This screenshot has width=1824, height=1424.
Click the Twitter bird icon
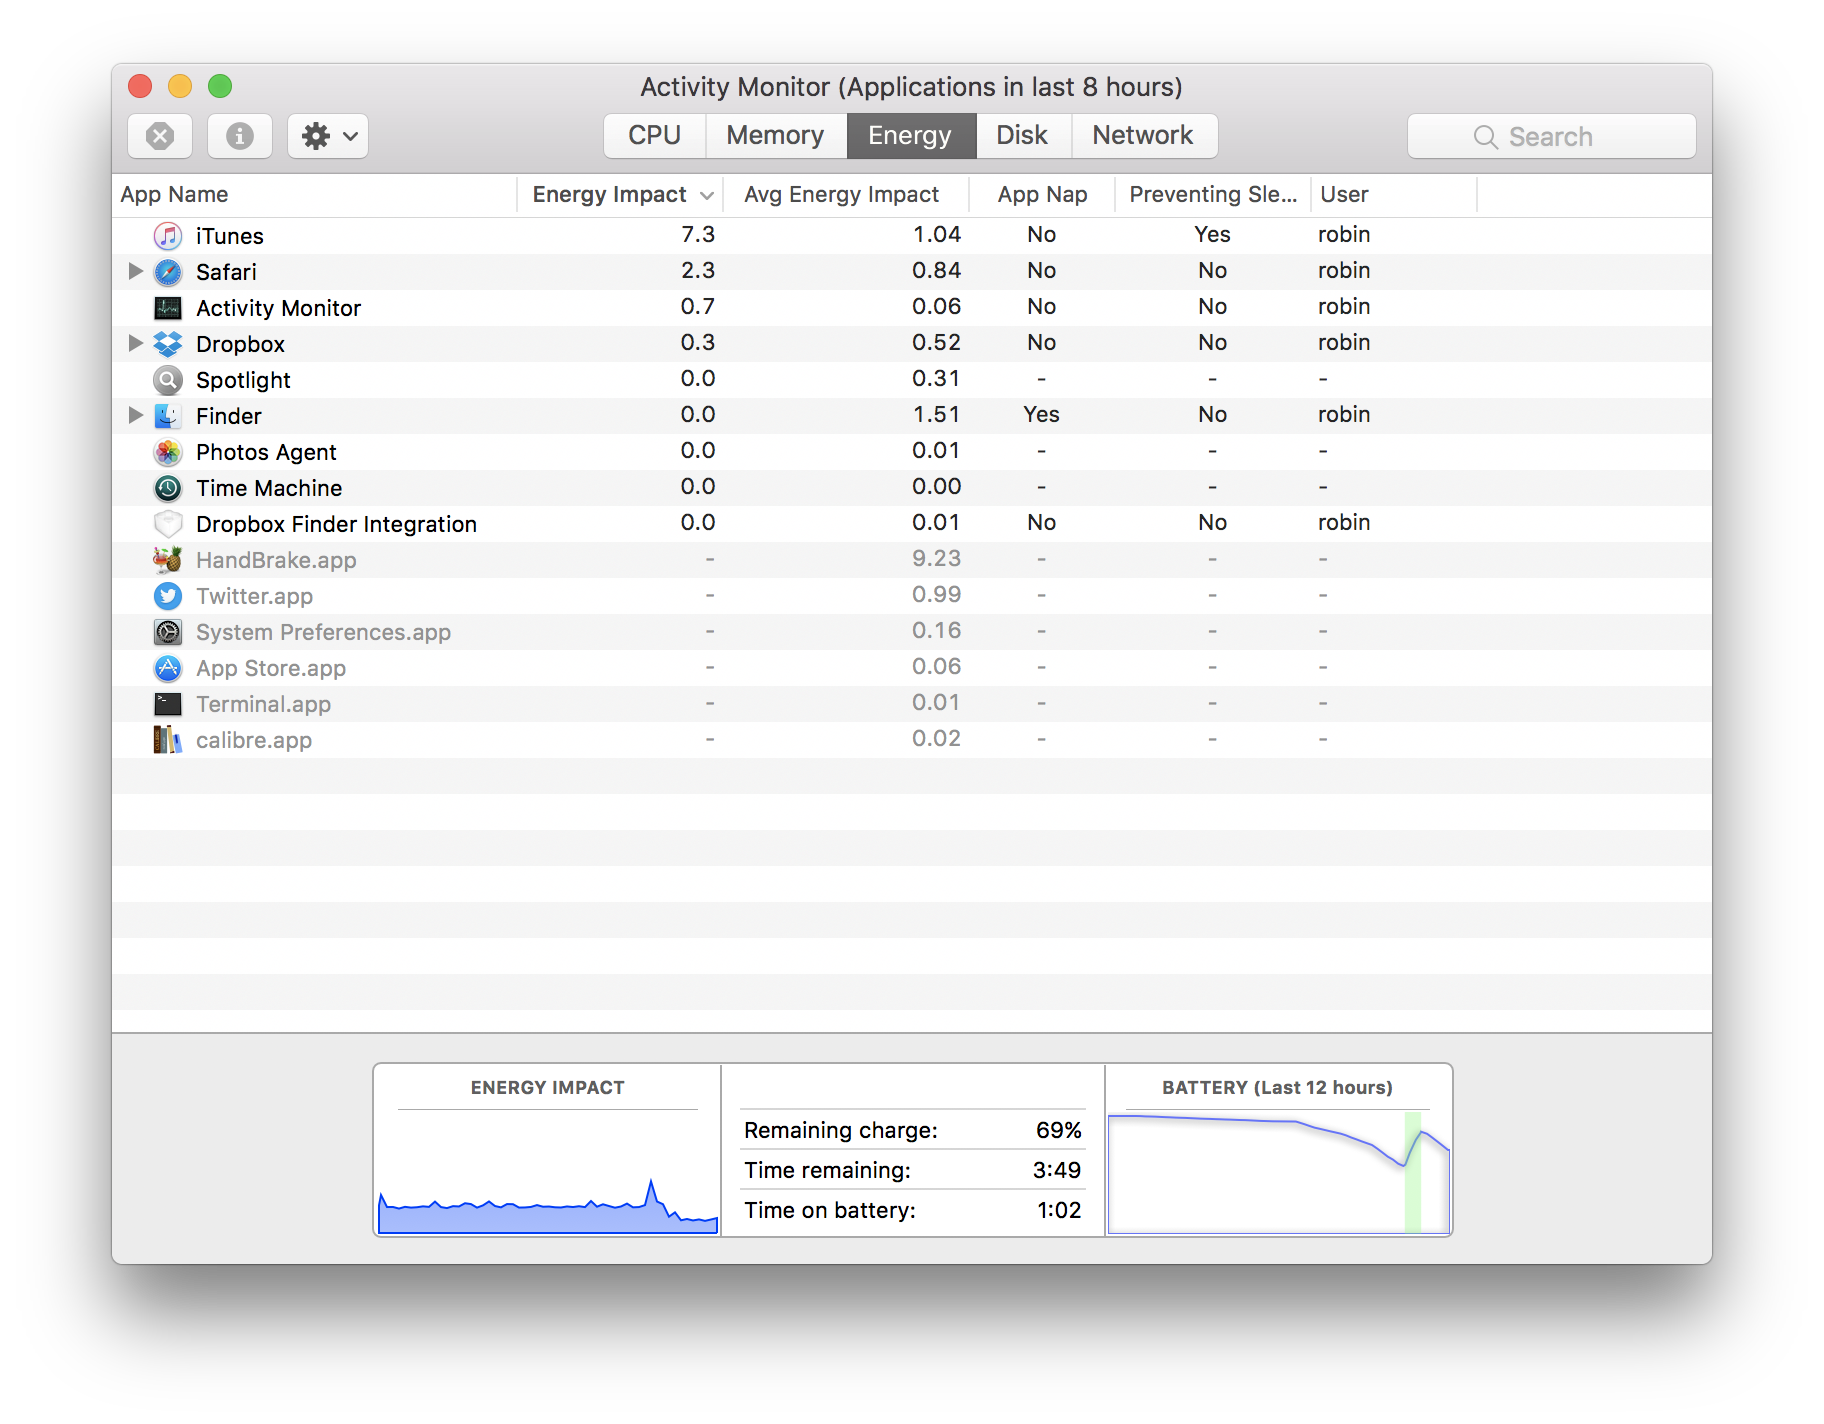[168, 596]
